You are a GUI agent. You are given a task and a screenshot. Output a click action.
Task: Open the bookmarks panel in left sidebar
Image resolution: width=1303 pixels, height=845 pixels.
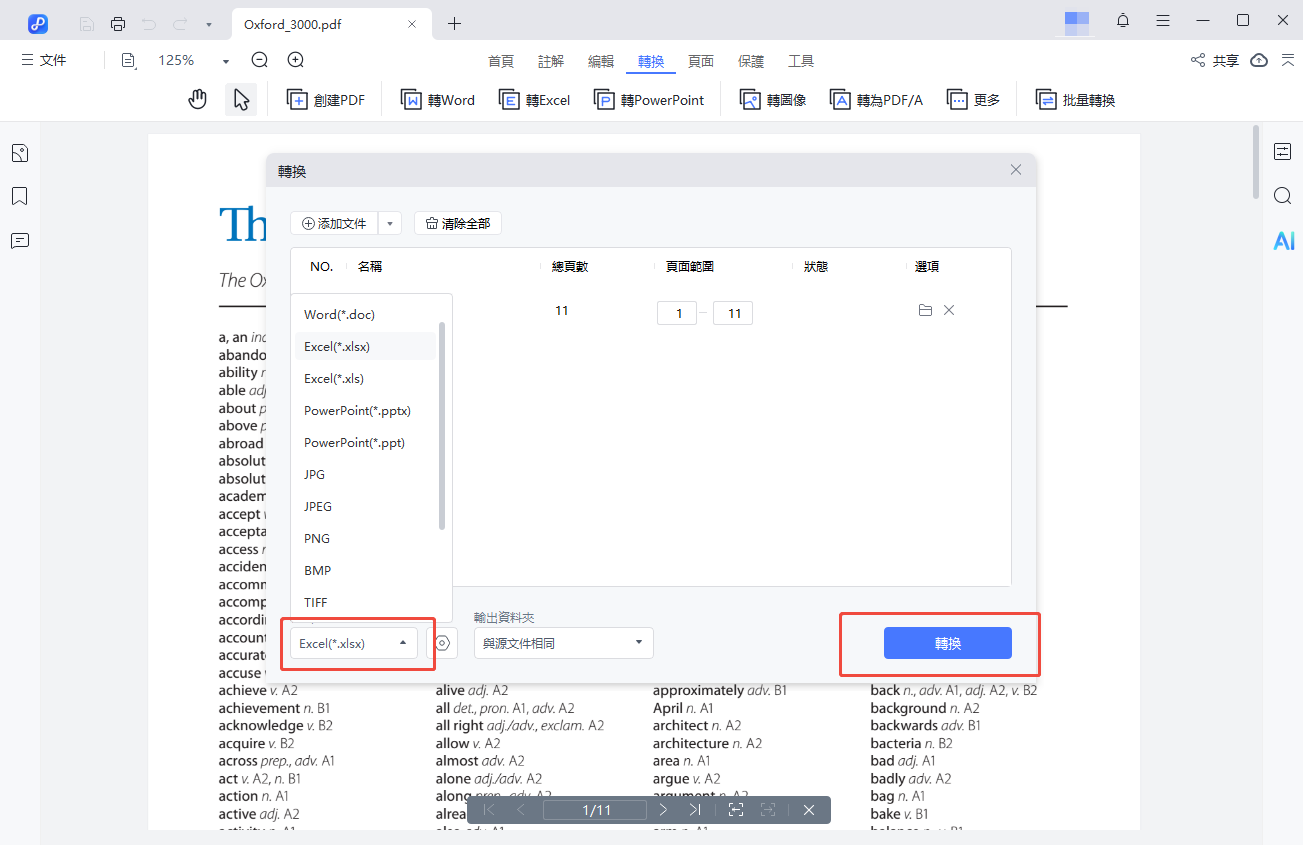coord(19,196)
